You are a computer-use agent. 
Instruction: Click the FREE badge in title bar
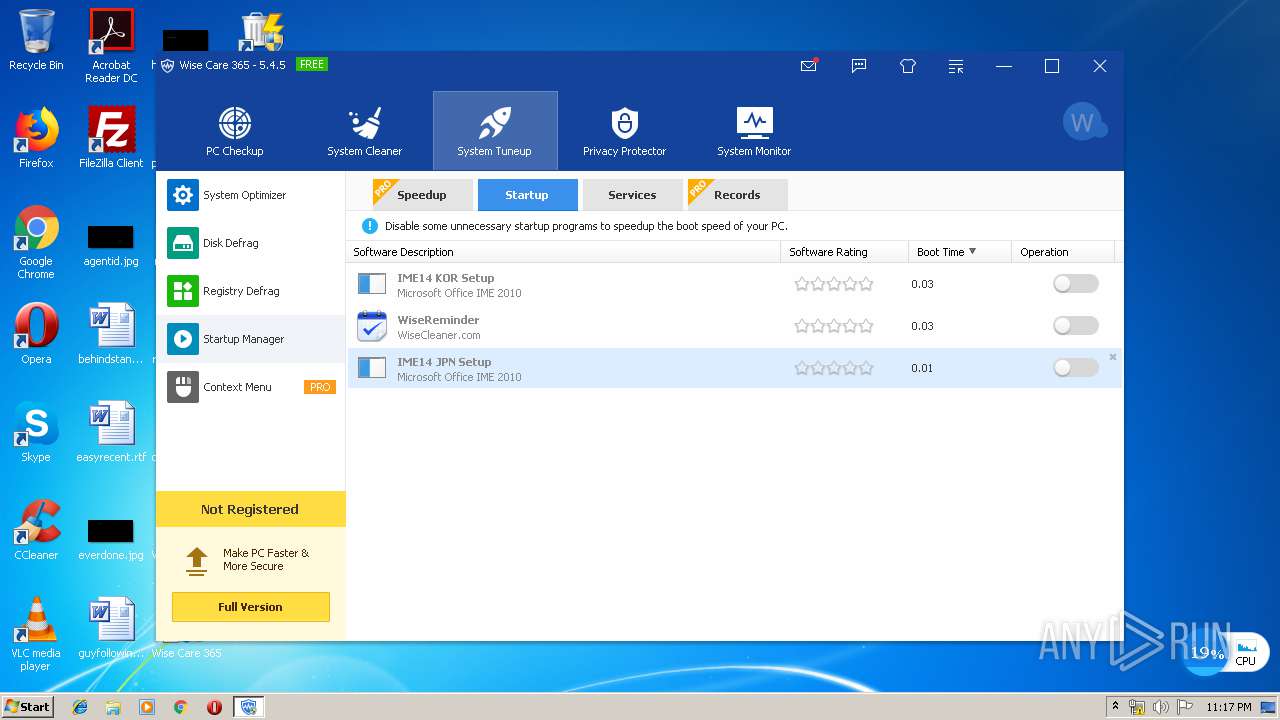[x=312, y=64]
